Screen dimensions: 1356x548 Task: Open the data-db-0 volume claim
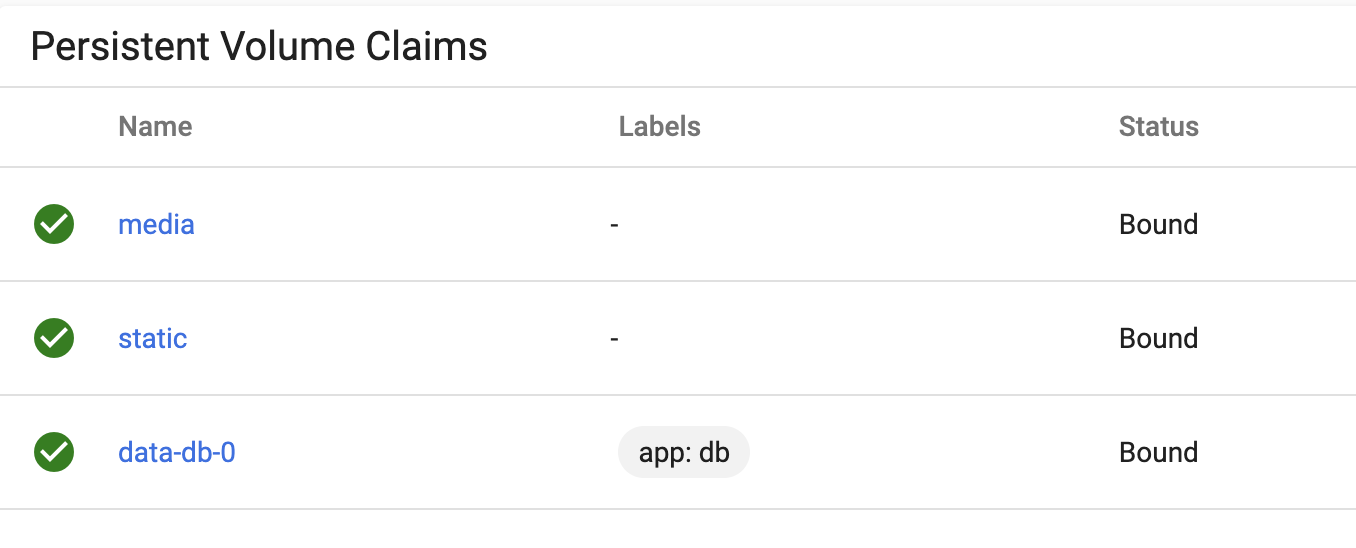coord(177,452)
